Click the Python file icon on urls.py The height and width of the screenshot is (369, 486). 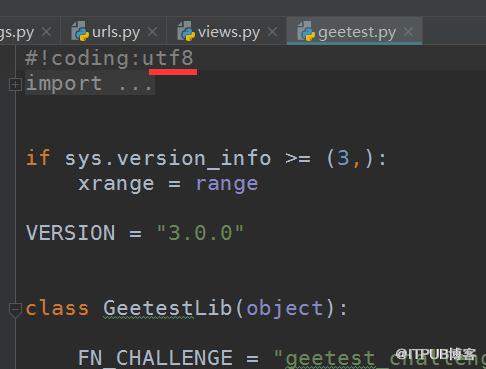(80, 31)
